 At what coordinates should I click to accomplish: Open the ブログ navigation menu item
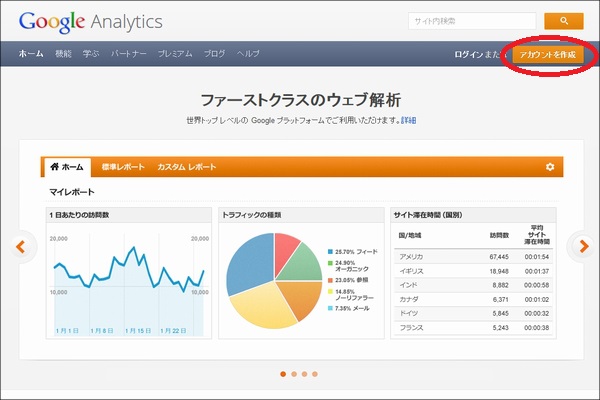coord(214,54)
